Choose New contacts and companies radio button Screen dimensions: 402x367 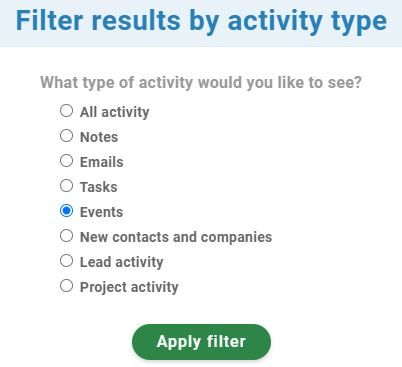point(66,236)
